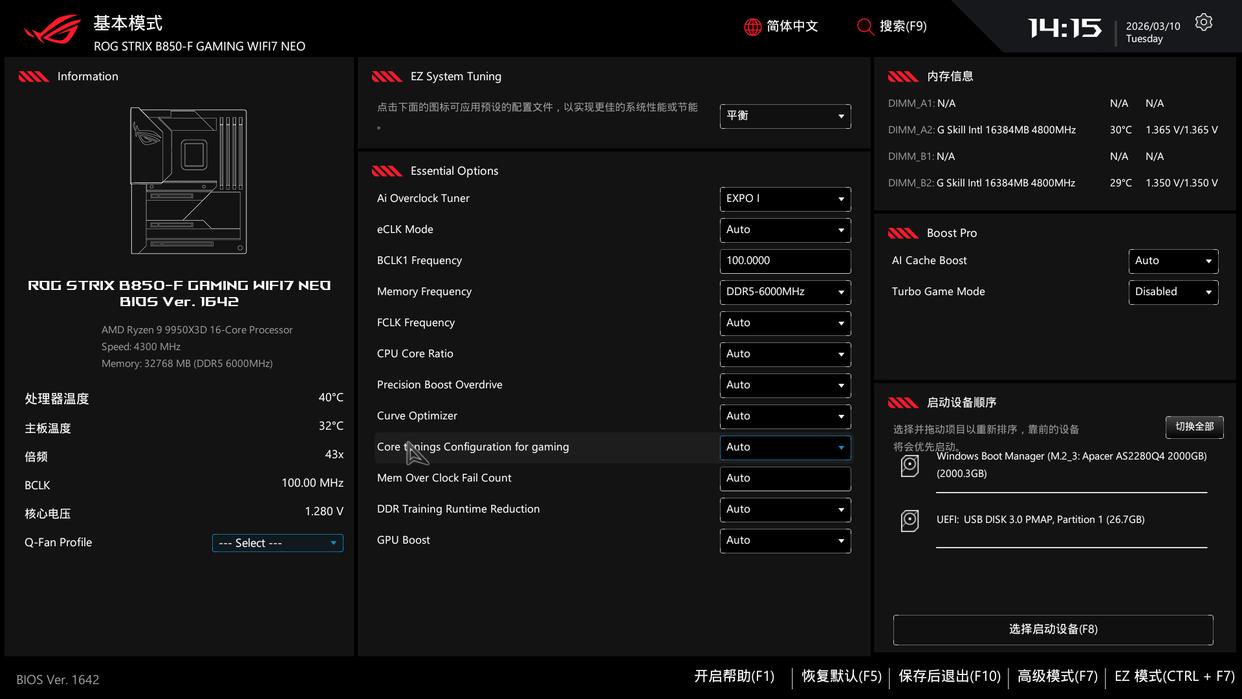
Task: Click EZ 模式(CTRL + F7)
Action: (1174, 677)
